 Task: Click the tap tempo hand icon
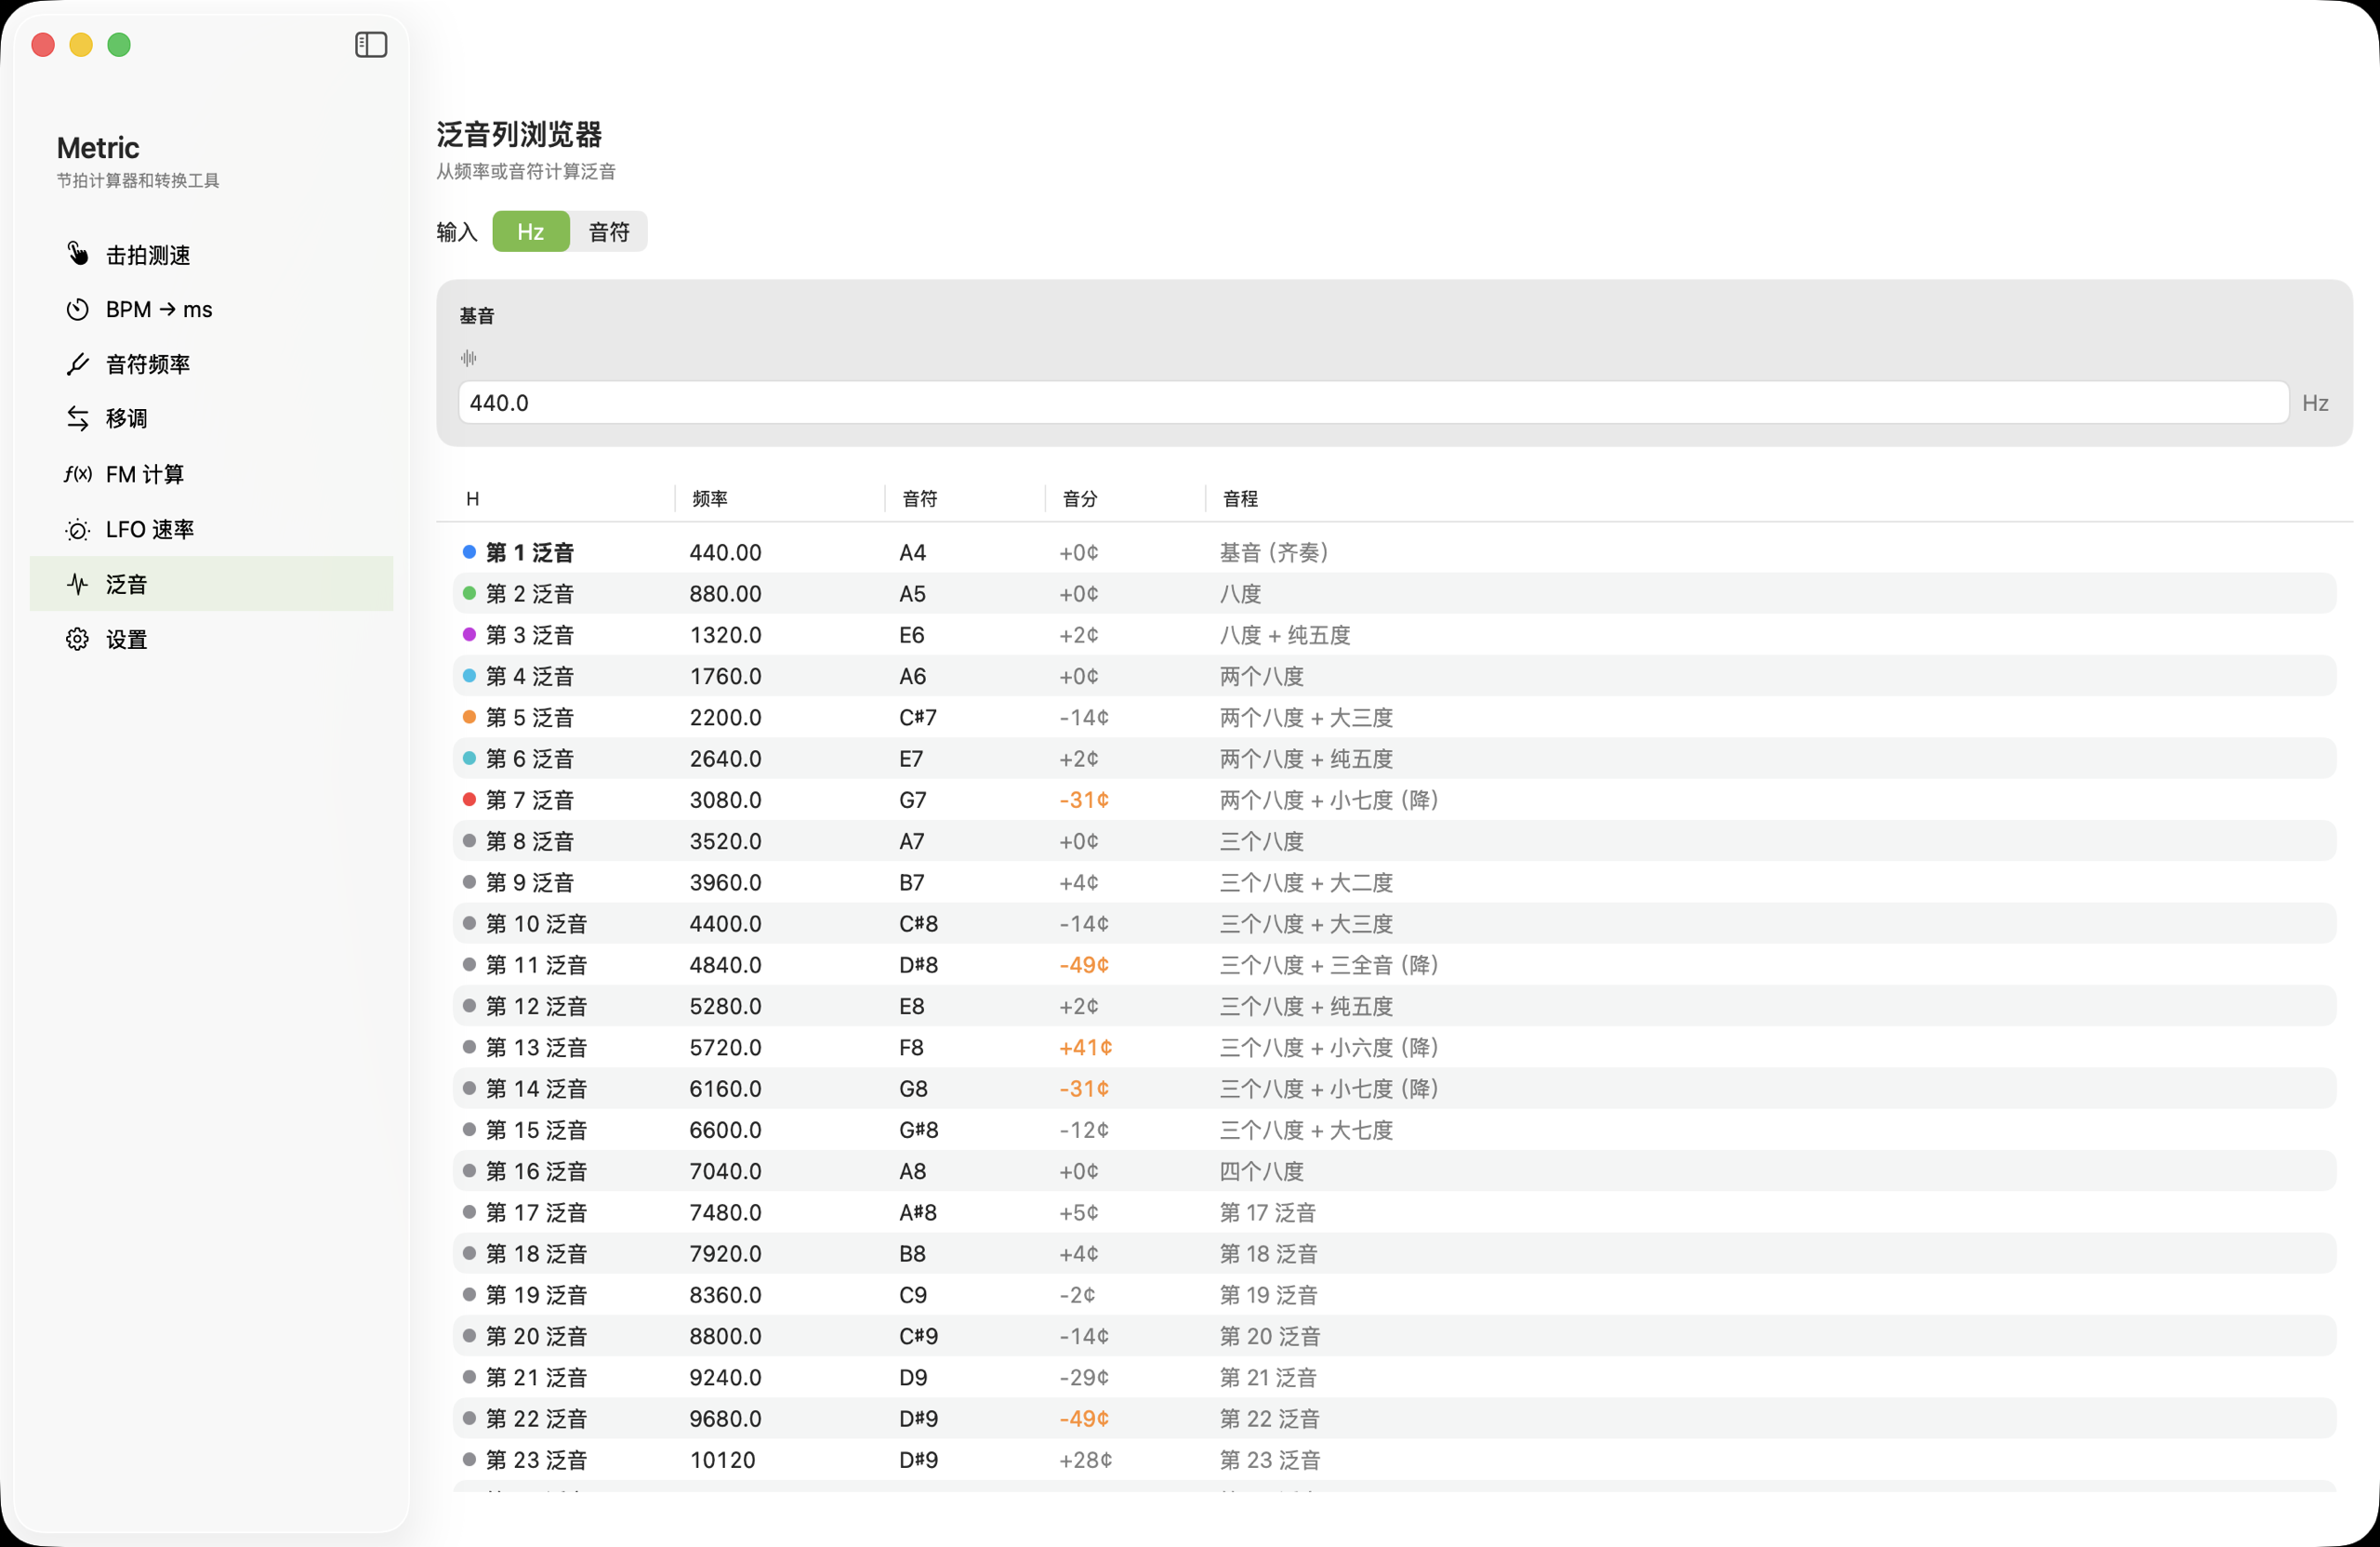(77, 254)
